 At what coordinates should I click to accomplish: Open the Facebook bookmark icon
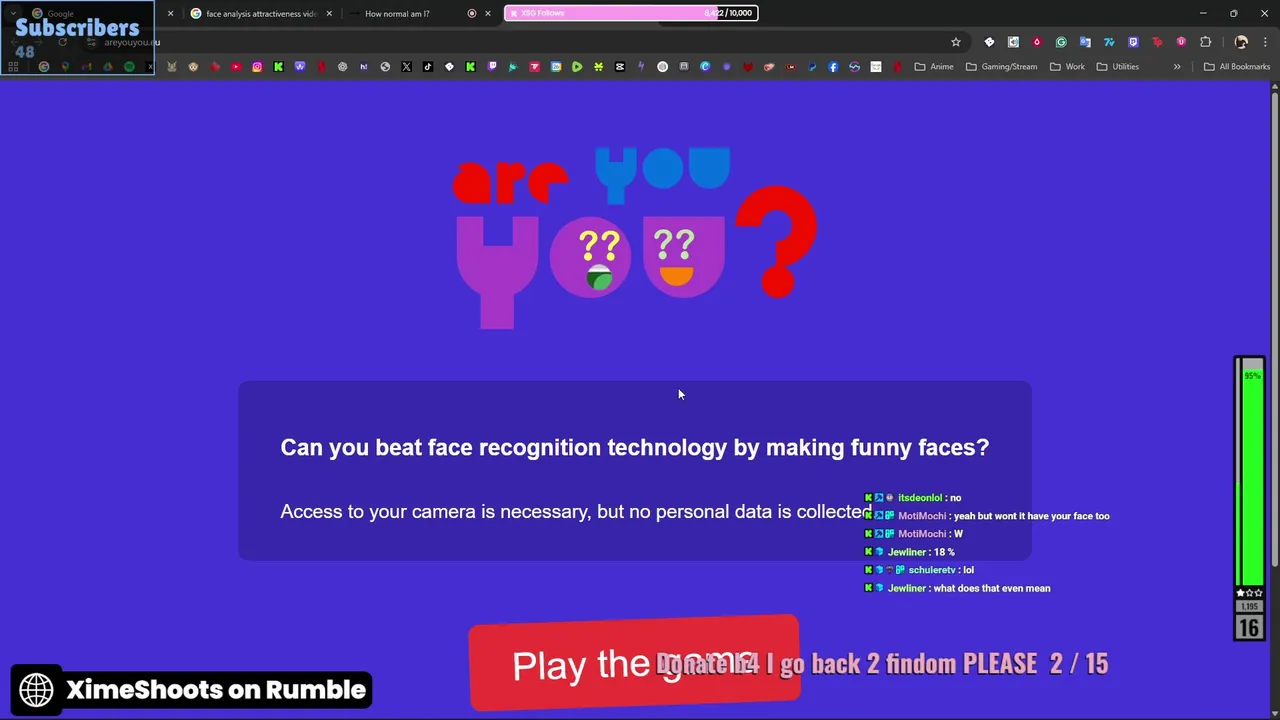tap(833, 66)
